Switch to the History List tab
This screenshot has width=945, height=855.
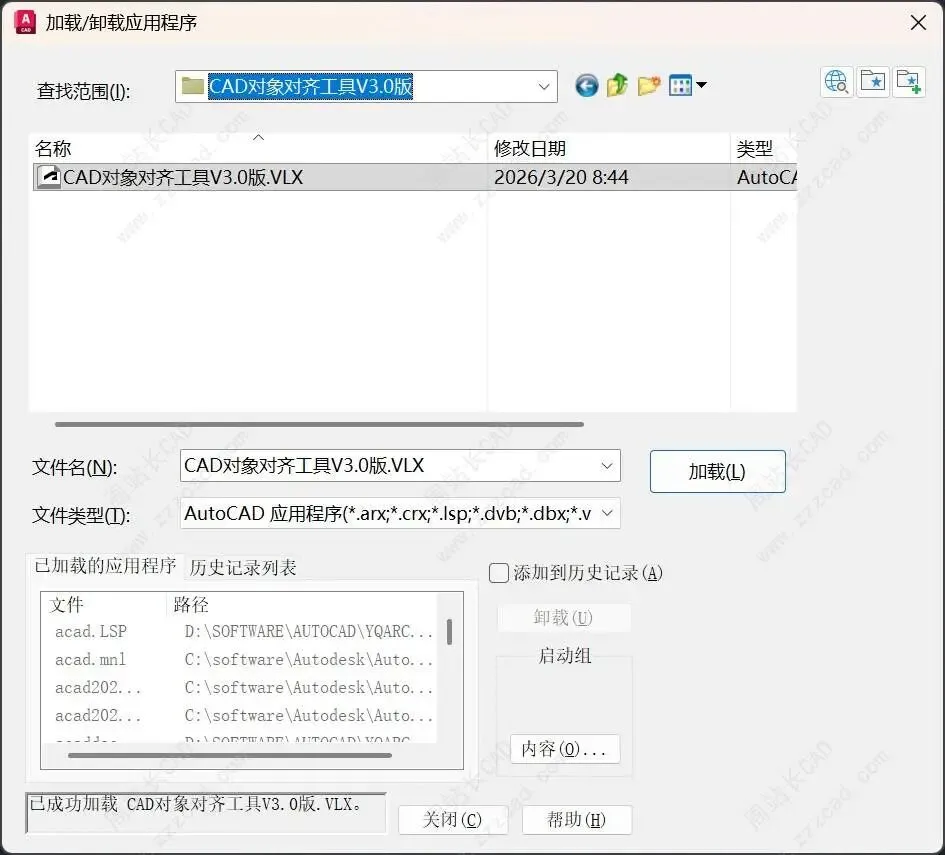point(243,568)
